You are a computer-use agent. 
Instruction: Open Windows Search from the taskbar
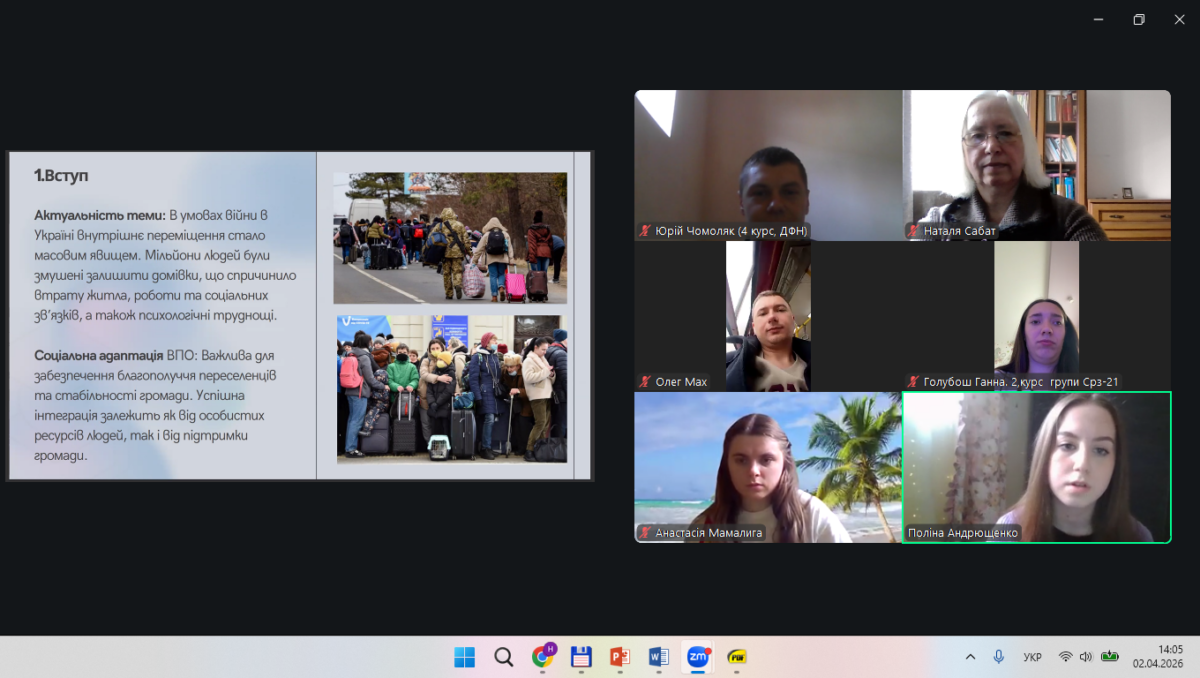504,657
